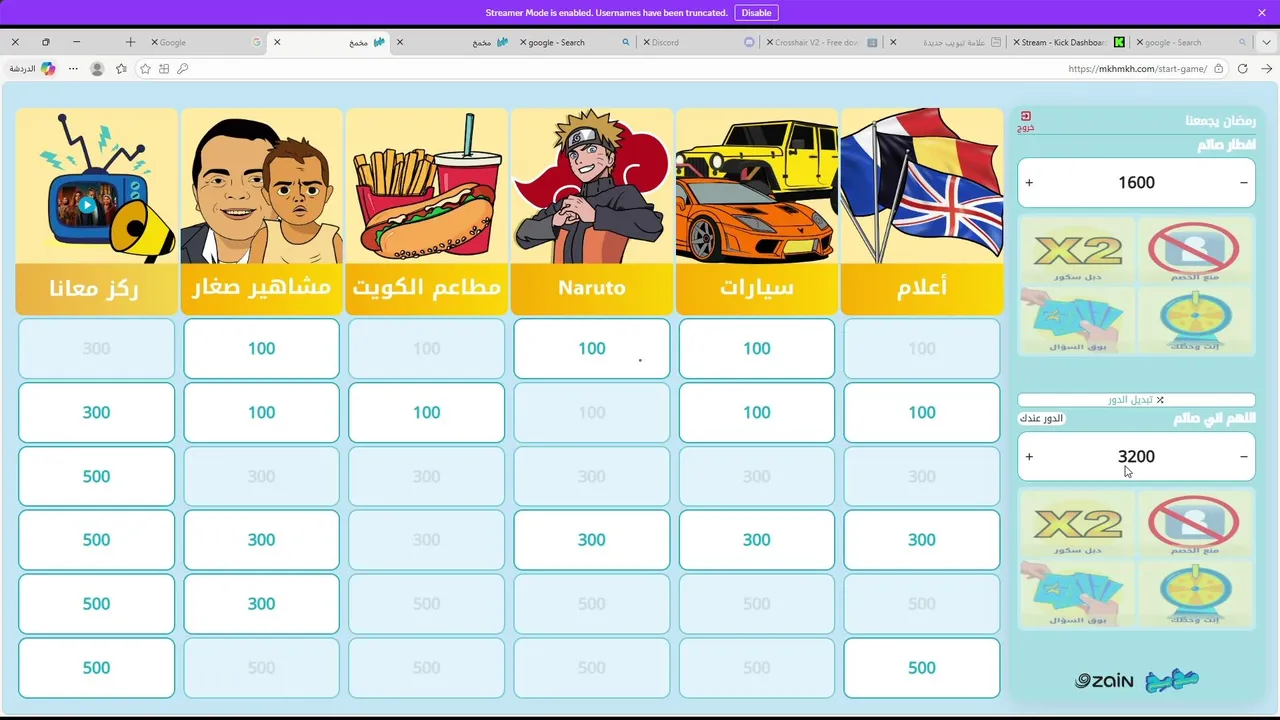Image resolution: width=1280 pixels, height=720 pixels.
Task: Switch to Crosshair V2 tab
Action: coord(822,42)
